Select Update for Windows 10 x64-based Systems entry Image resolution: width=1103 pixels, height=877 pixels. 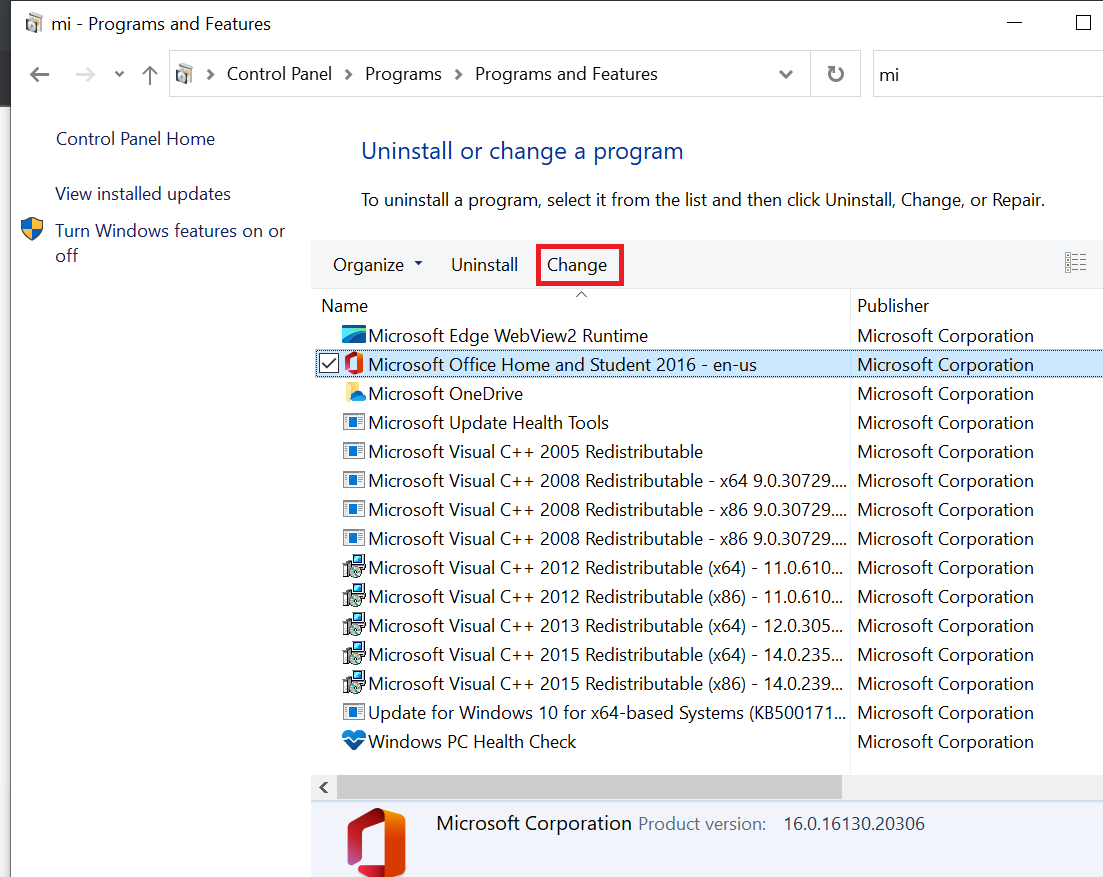click(607, 712)
